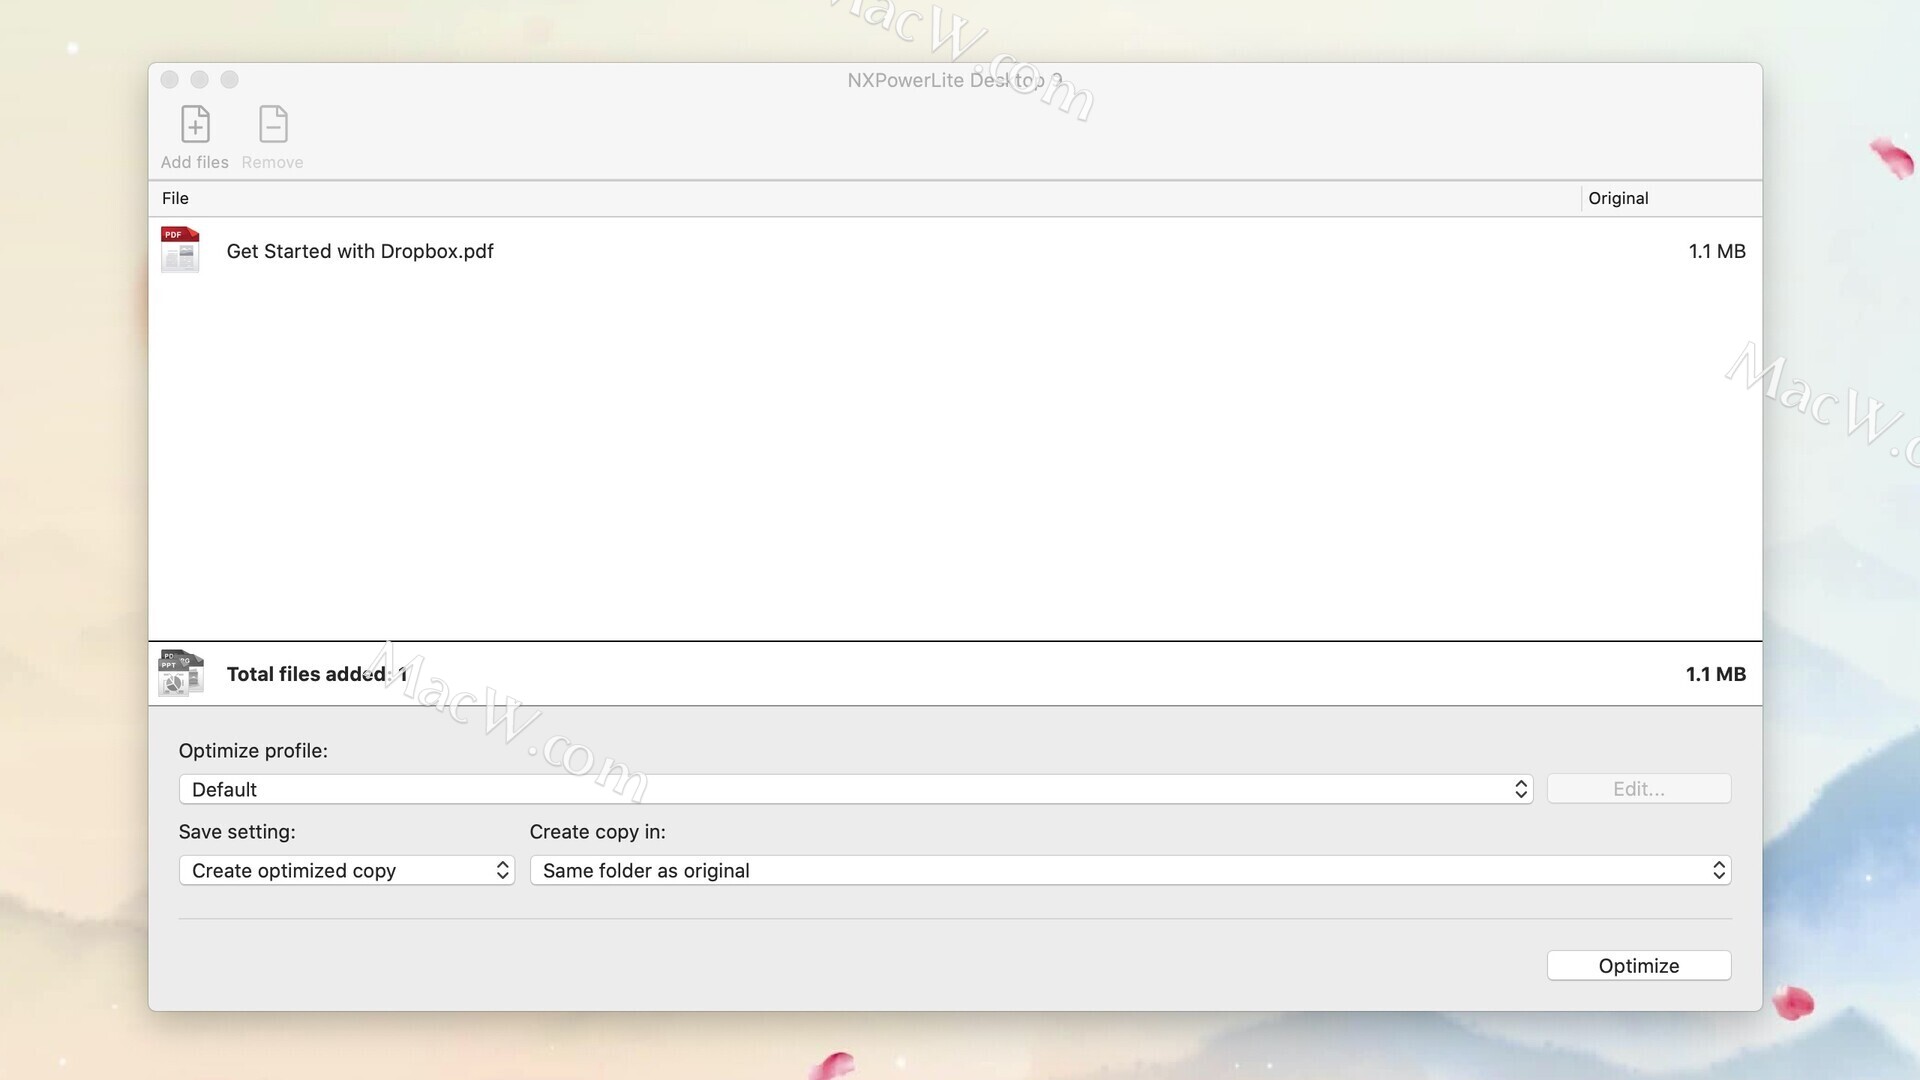The width and height of the screenshot is (1920, 1080).
Task: Click the Save setting: label
Action: tap(237, 832)
